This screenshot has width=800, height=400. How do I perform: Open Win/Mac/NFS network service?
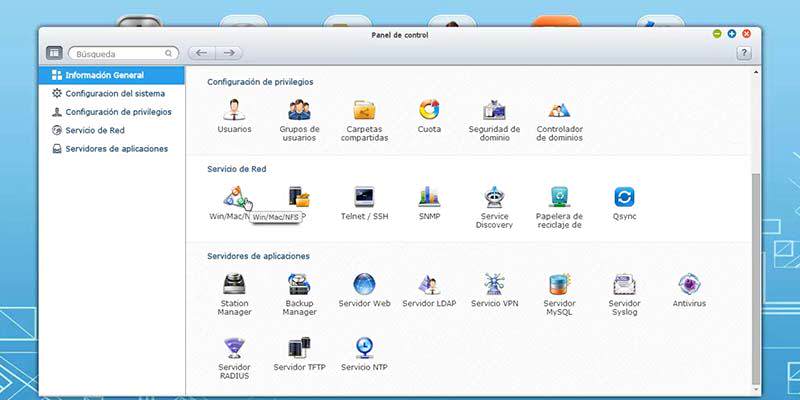235,197
